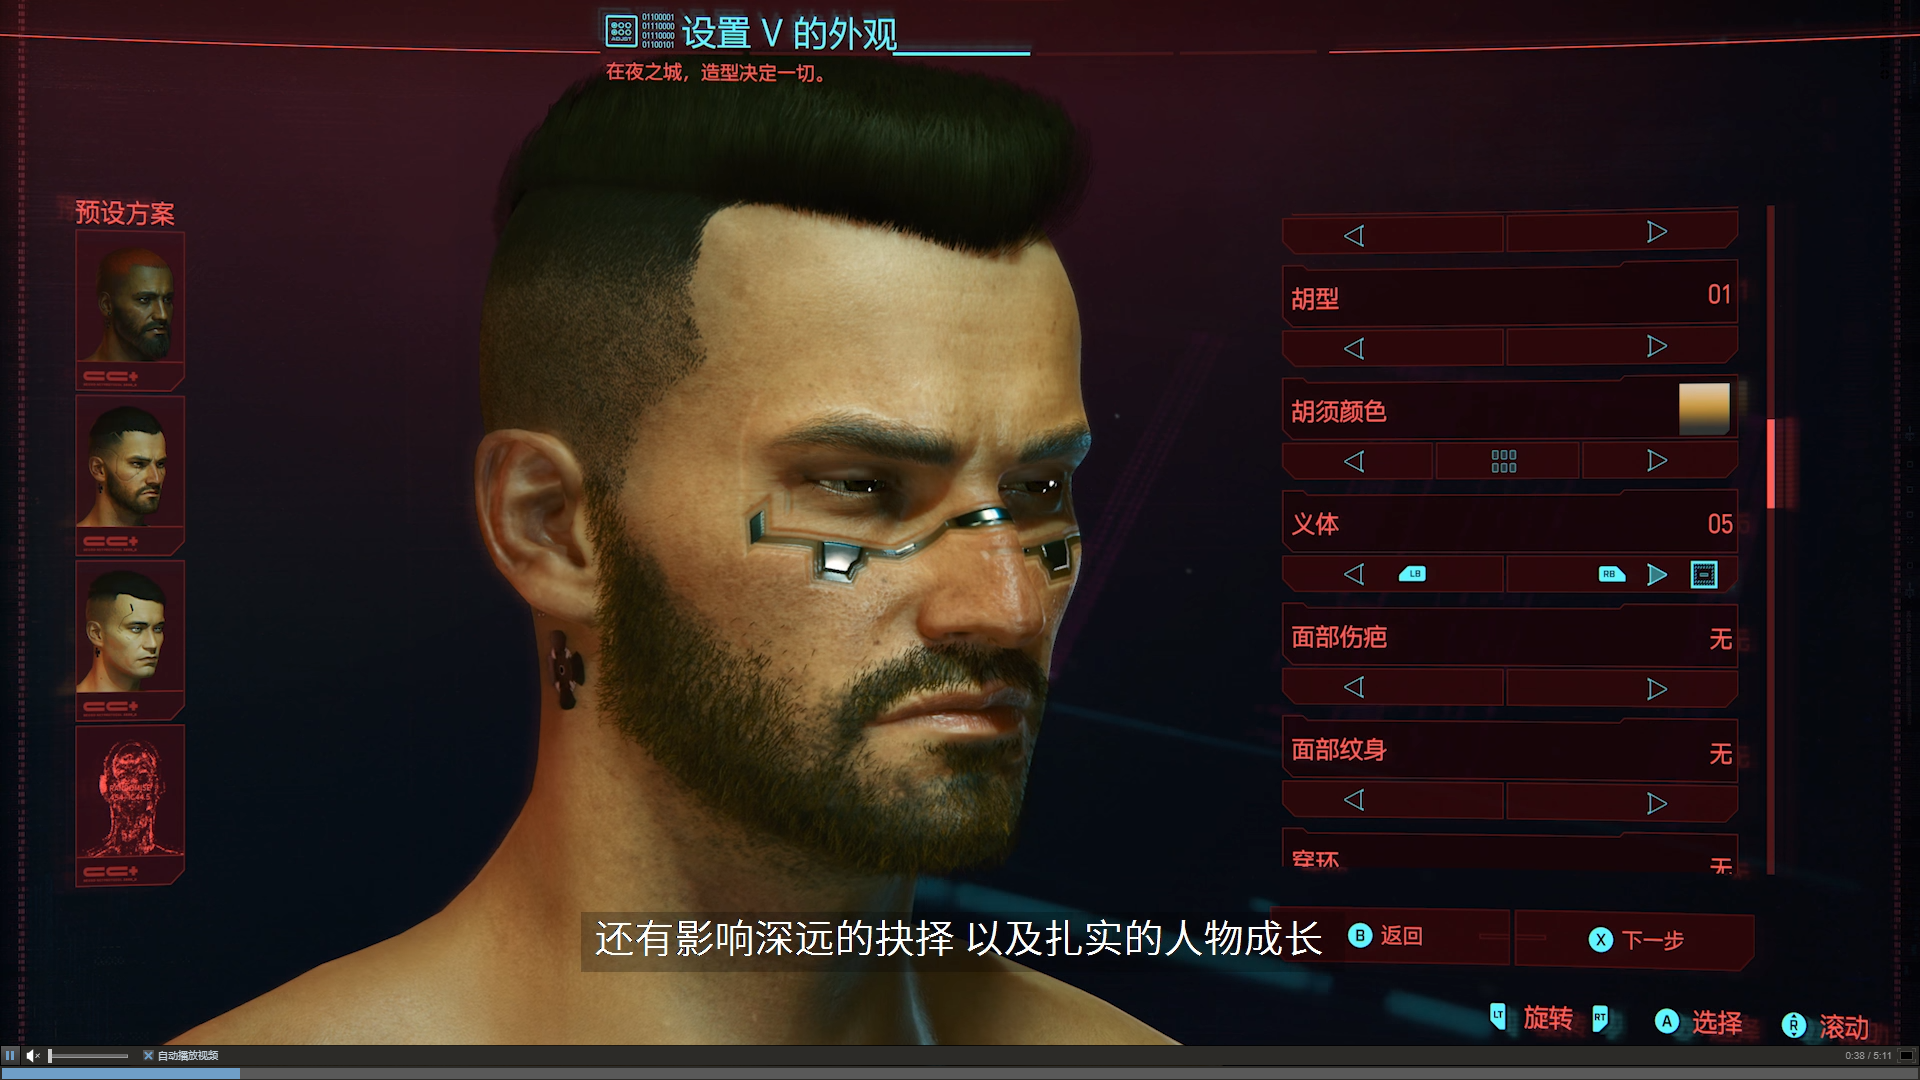
Task: Choose previous 面部纹身 face tattoo option
Action: coord(1354,800)
